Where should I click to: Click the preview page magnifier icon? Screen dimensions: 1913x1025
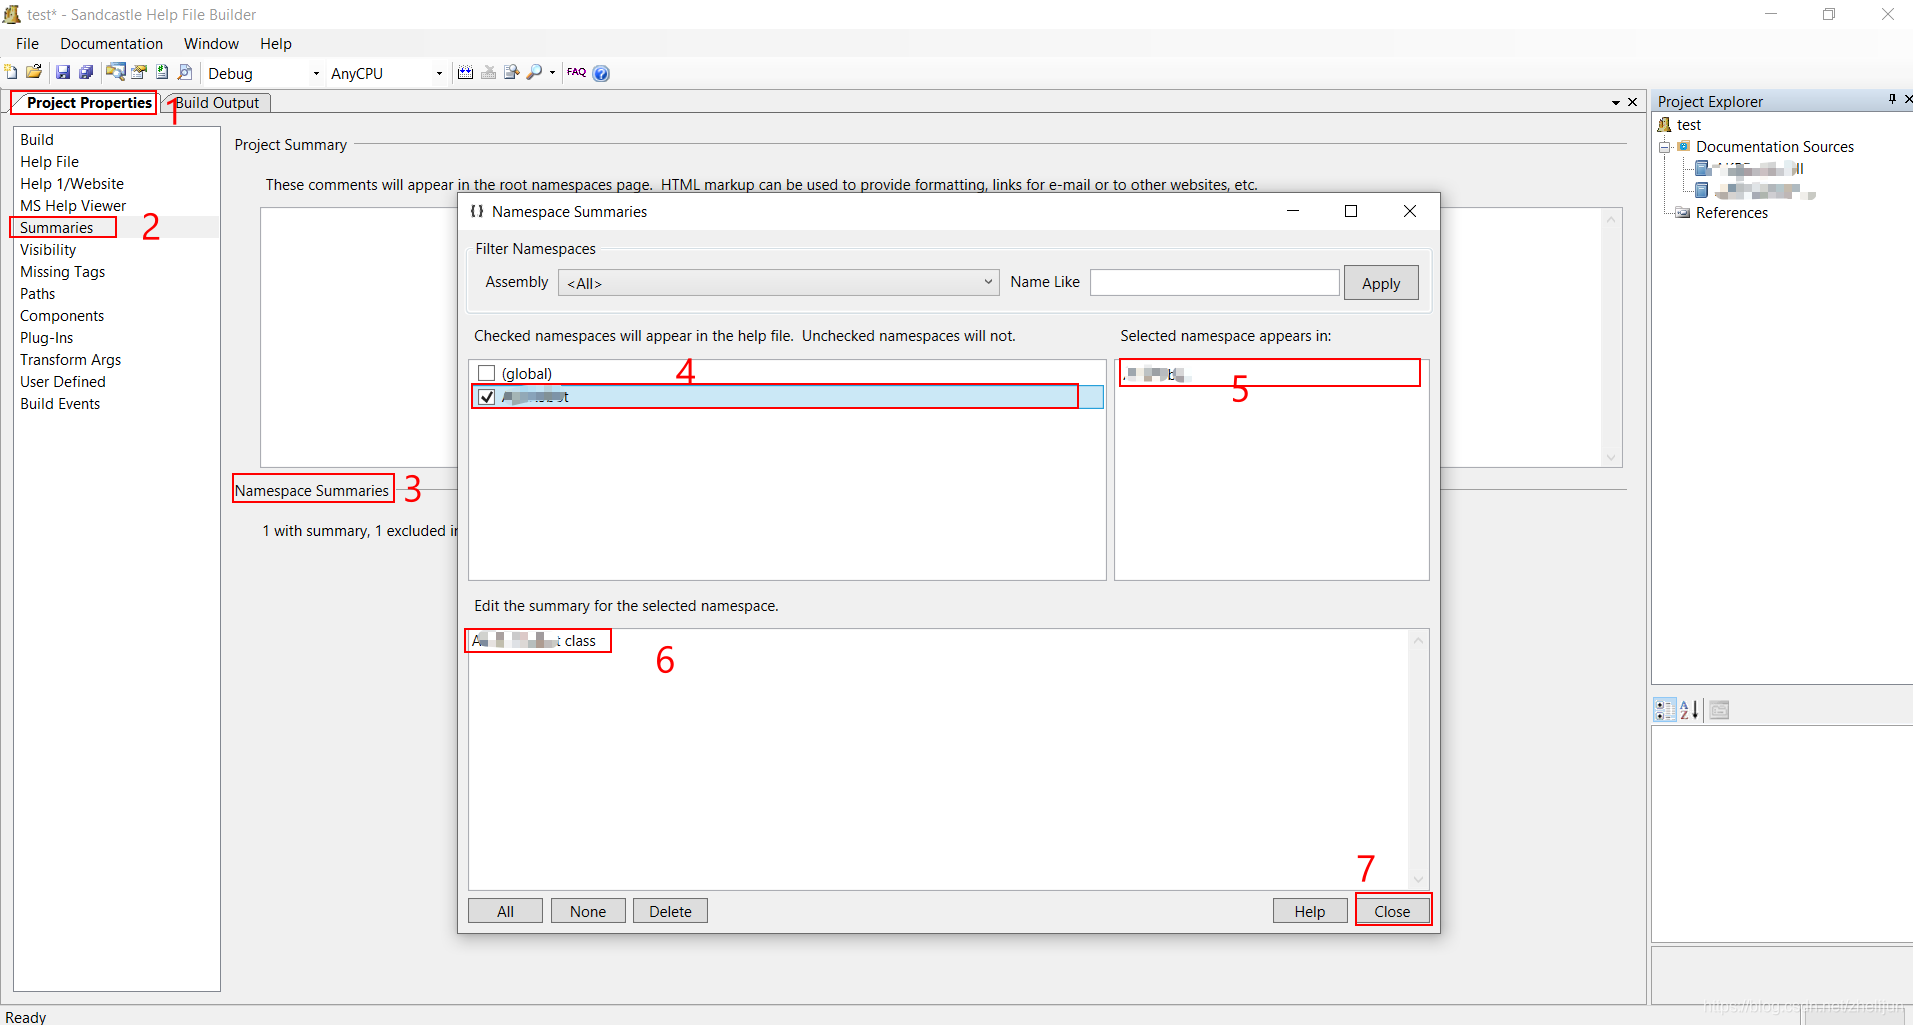pos(185,72)
